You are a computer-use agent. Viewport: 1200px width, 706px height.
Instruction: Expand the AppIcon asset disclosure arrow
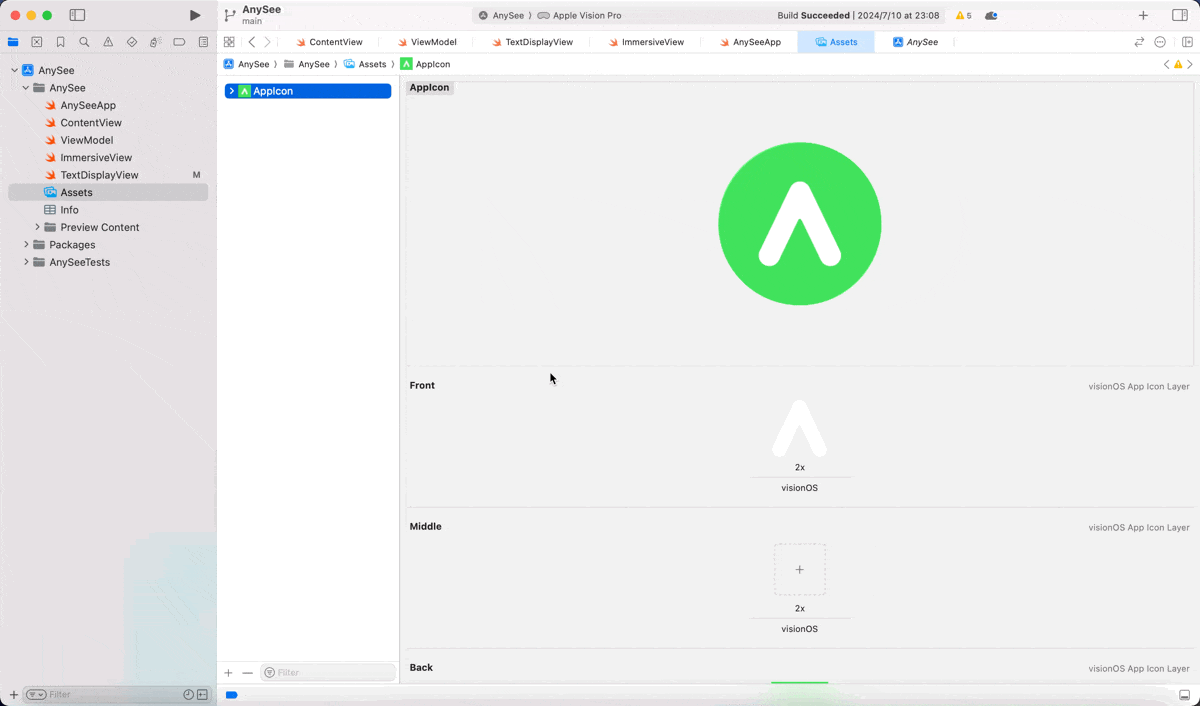pyautogui.click(x=232, y=91)
